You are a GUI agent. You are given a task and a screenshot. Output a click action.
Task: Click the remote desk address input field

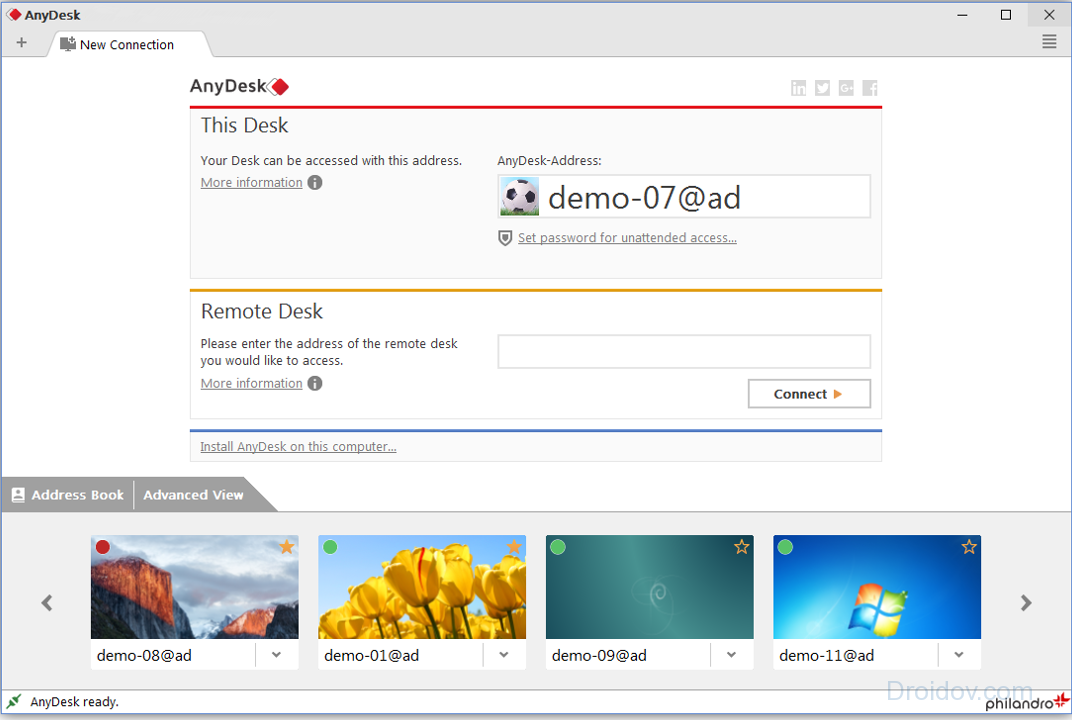pos(684,352)
